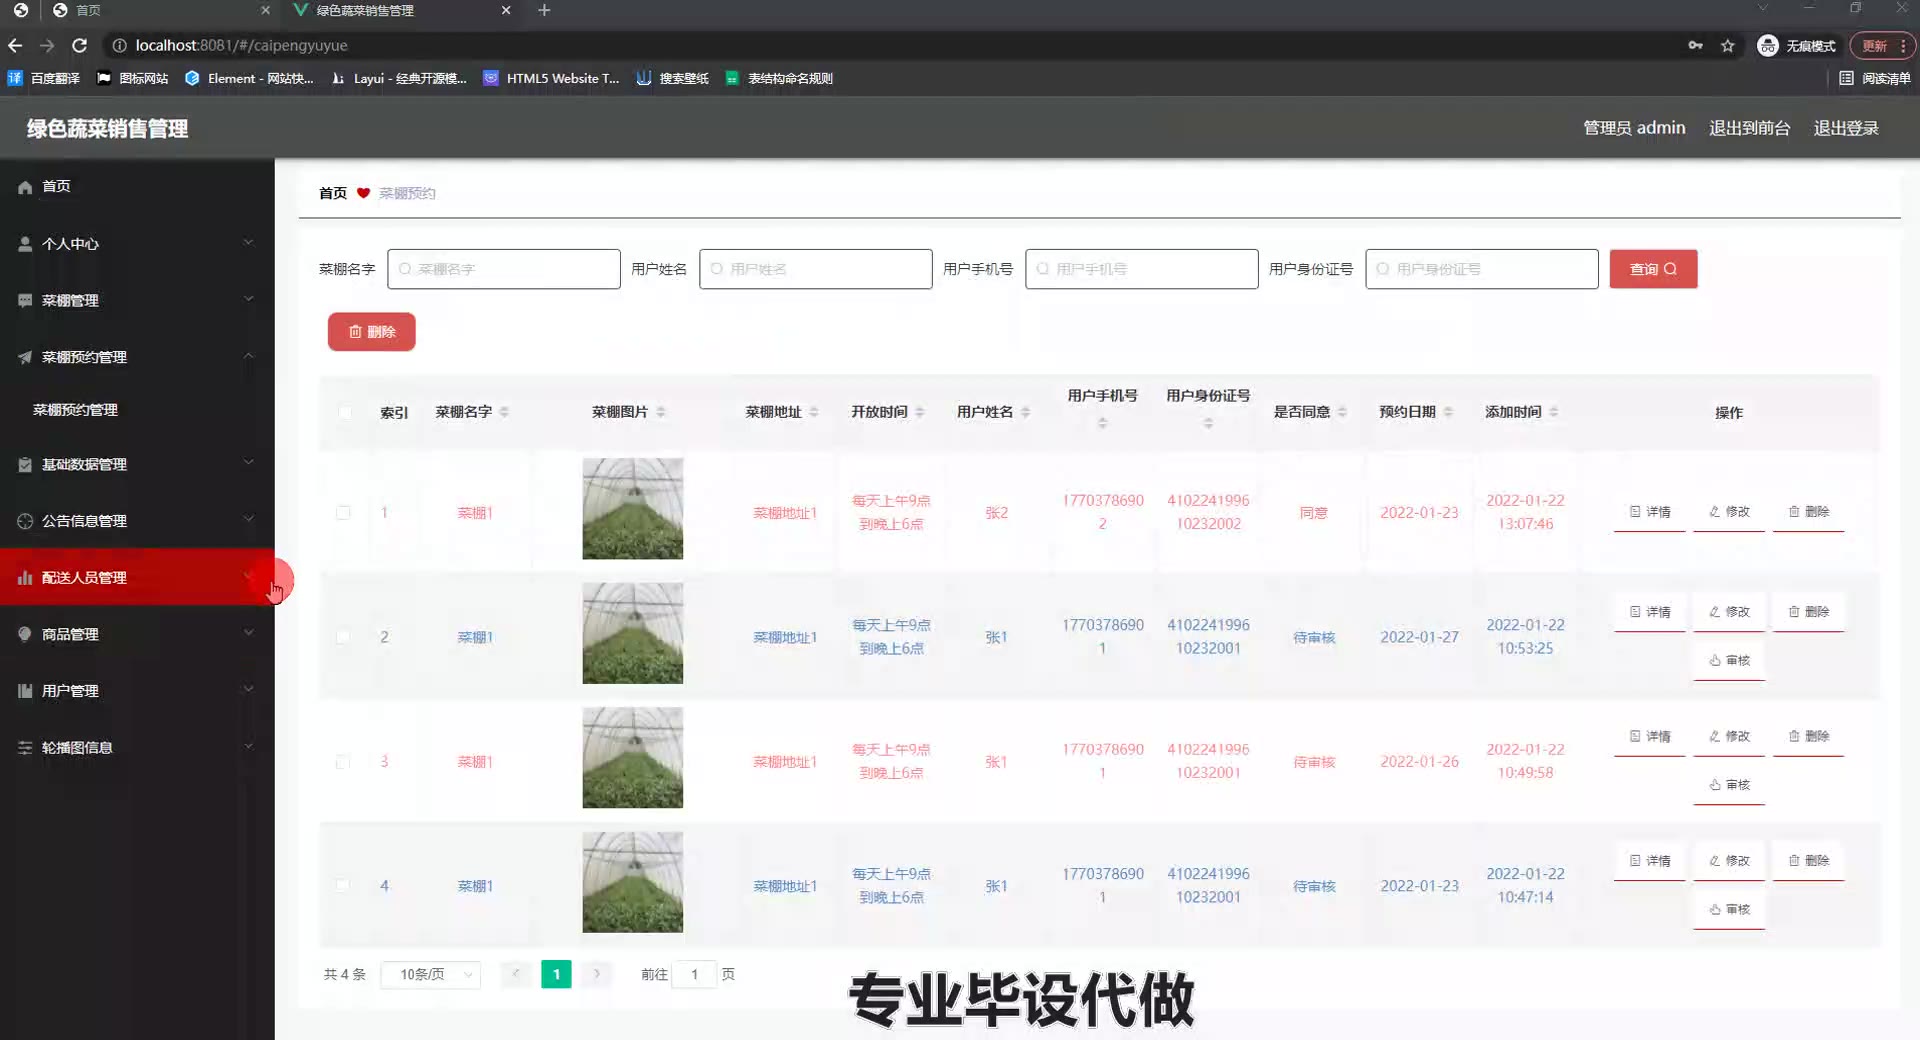Reload the page with the refresh icon
The image size is (1920, 1040).
click(80, 45)
